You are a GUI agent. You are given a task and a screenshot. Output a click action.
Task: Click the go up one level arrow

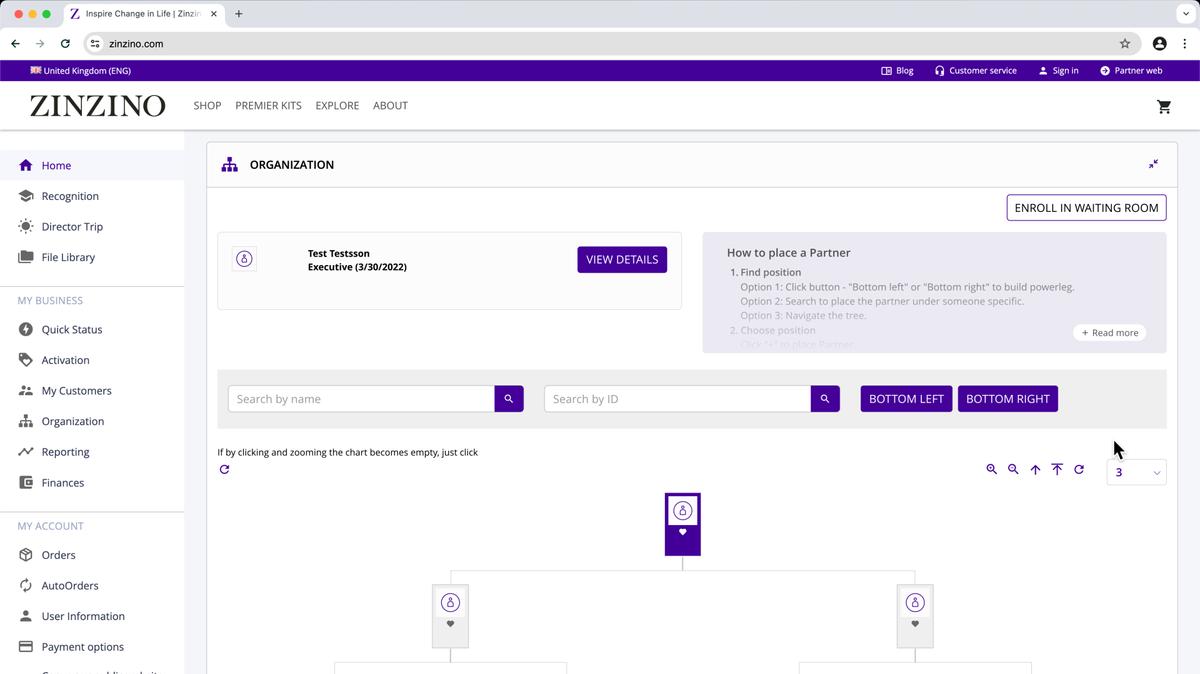coord(1035,469)
